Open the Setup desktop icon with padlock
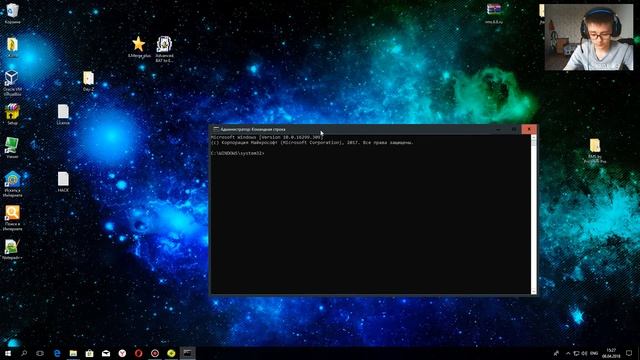Screen dimensions: 640x360 (12, 114)
